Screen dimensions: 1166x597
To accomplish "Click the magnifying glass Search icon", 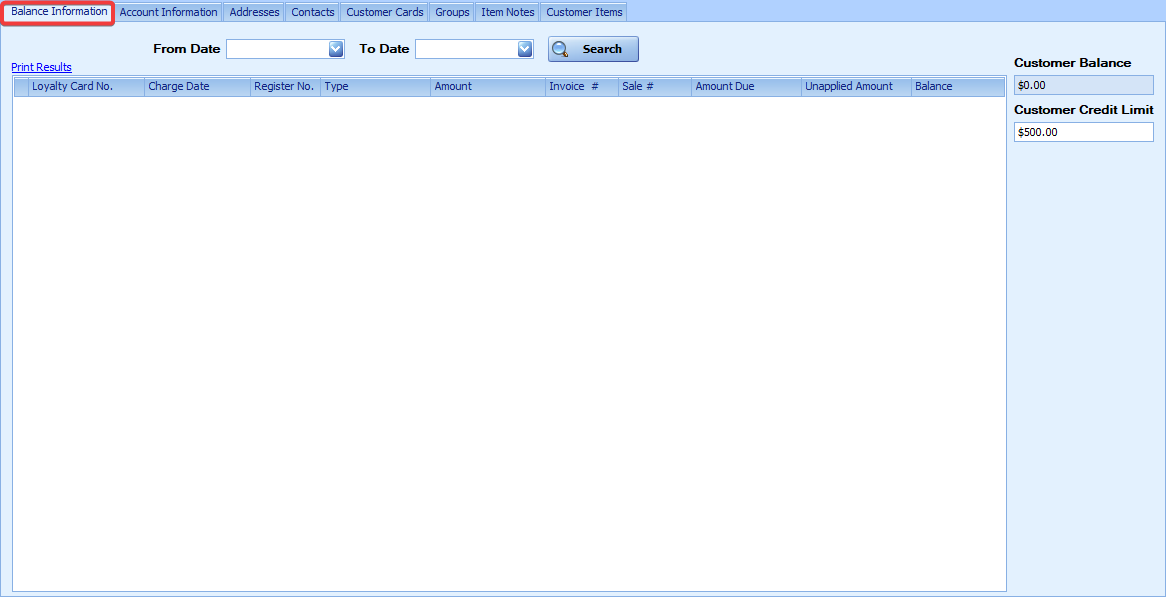I will point(561,49).
